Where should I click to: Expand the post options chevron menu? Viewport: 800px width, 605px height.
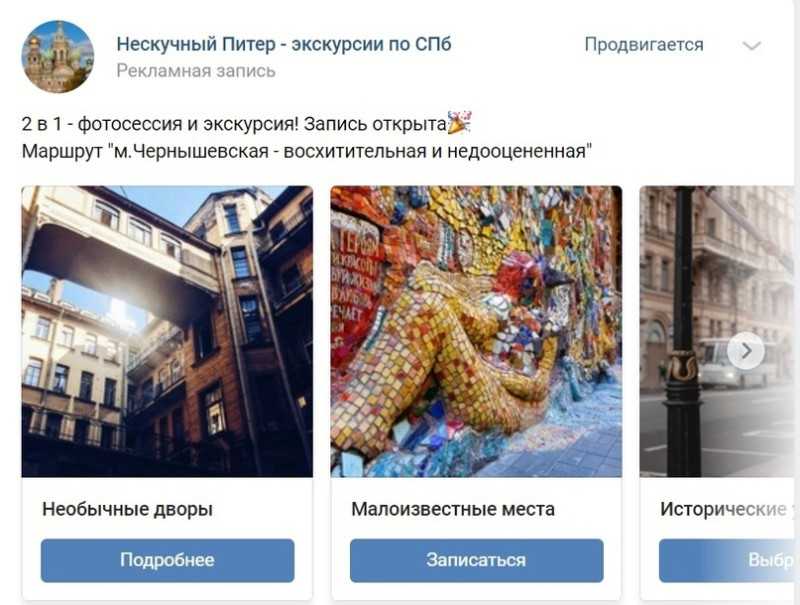752,46
